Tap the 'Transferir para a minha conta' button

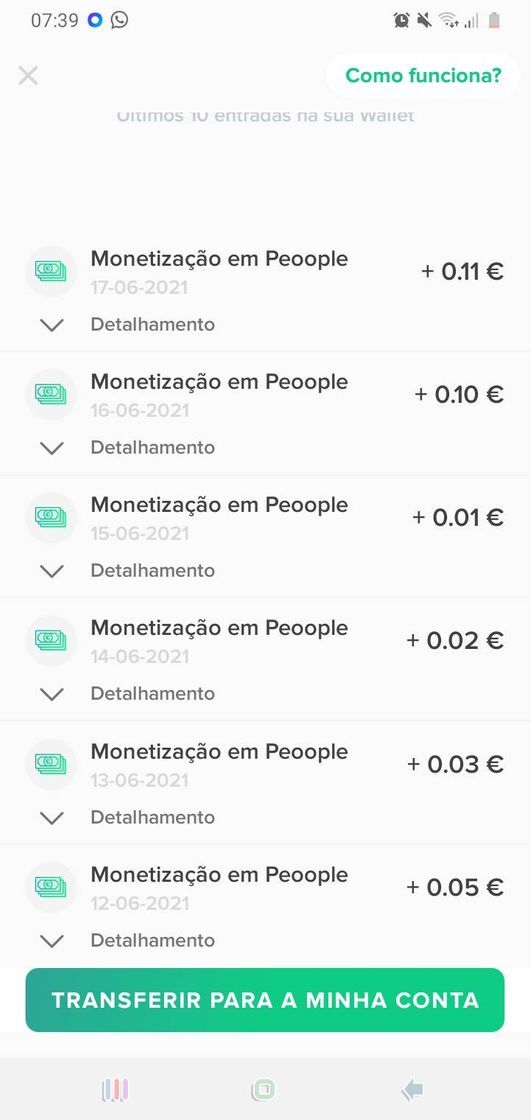[265, 999]
